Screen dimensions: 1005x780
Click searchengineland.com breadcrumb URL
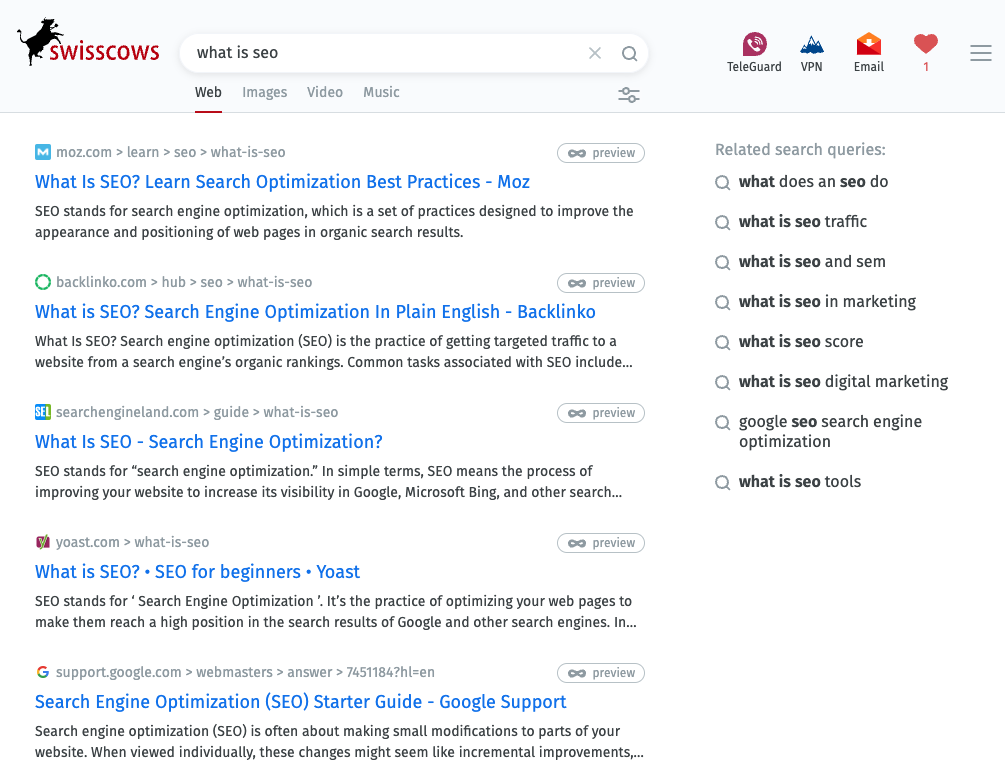[197, 412]
